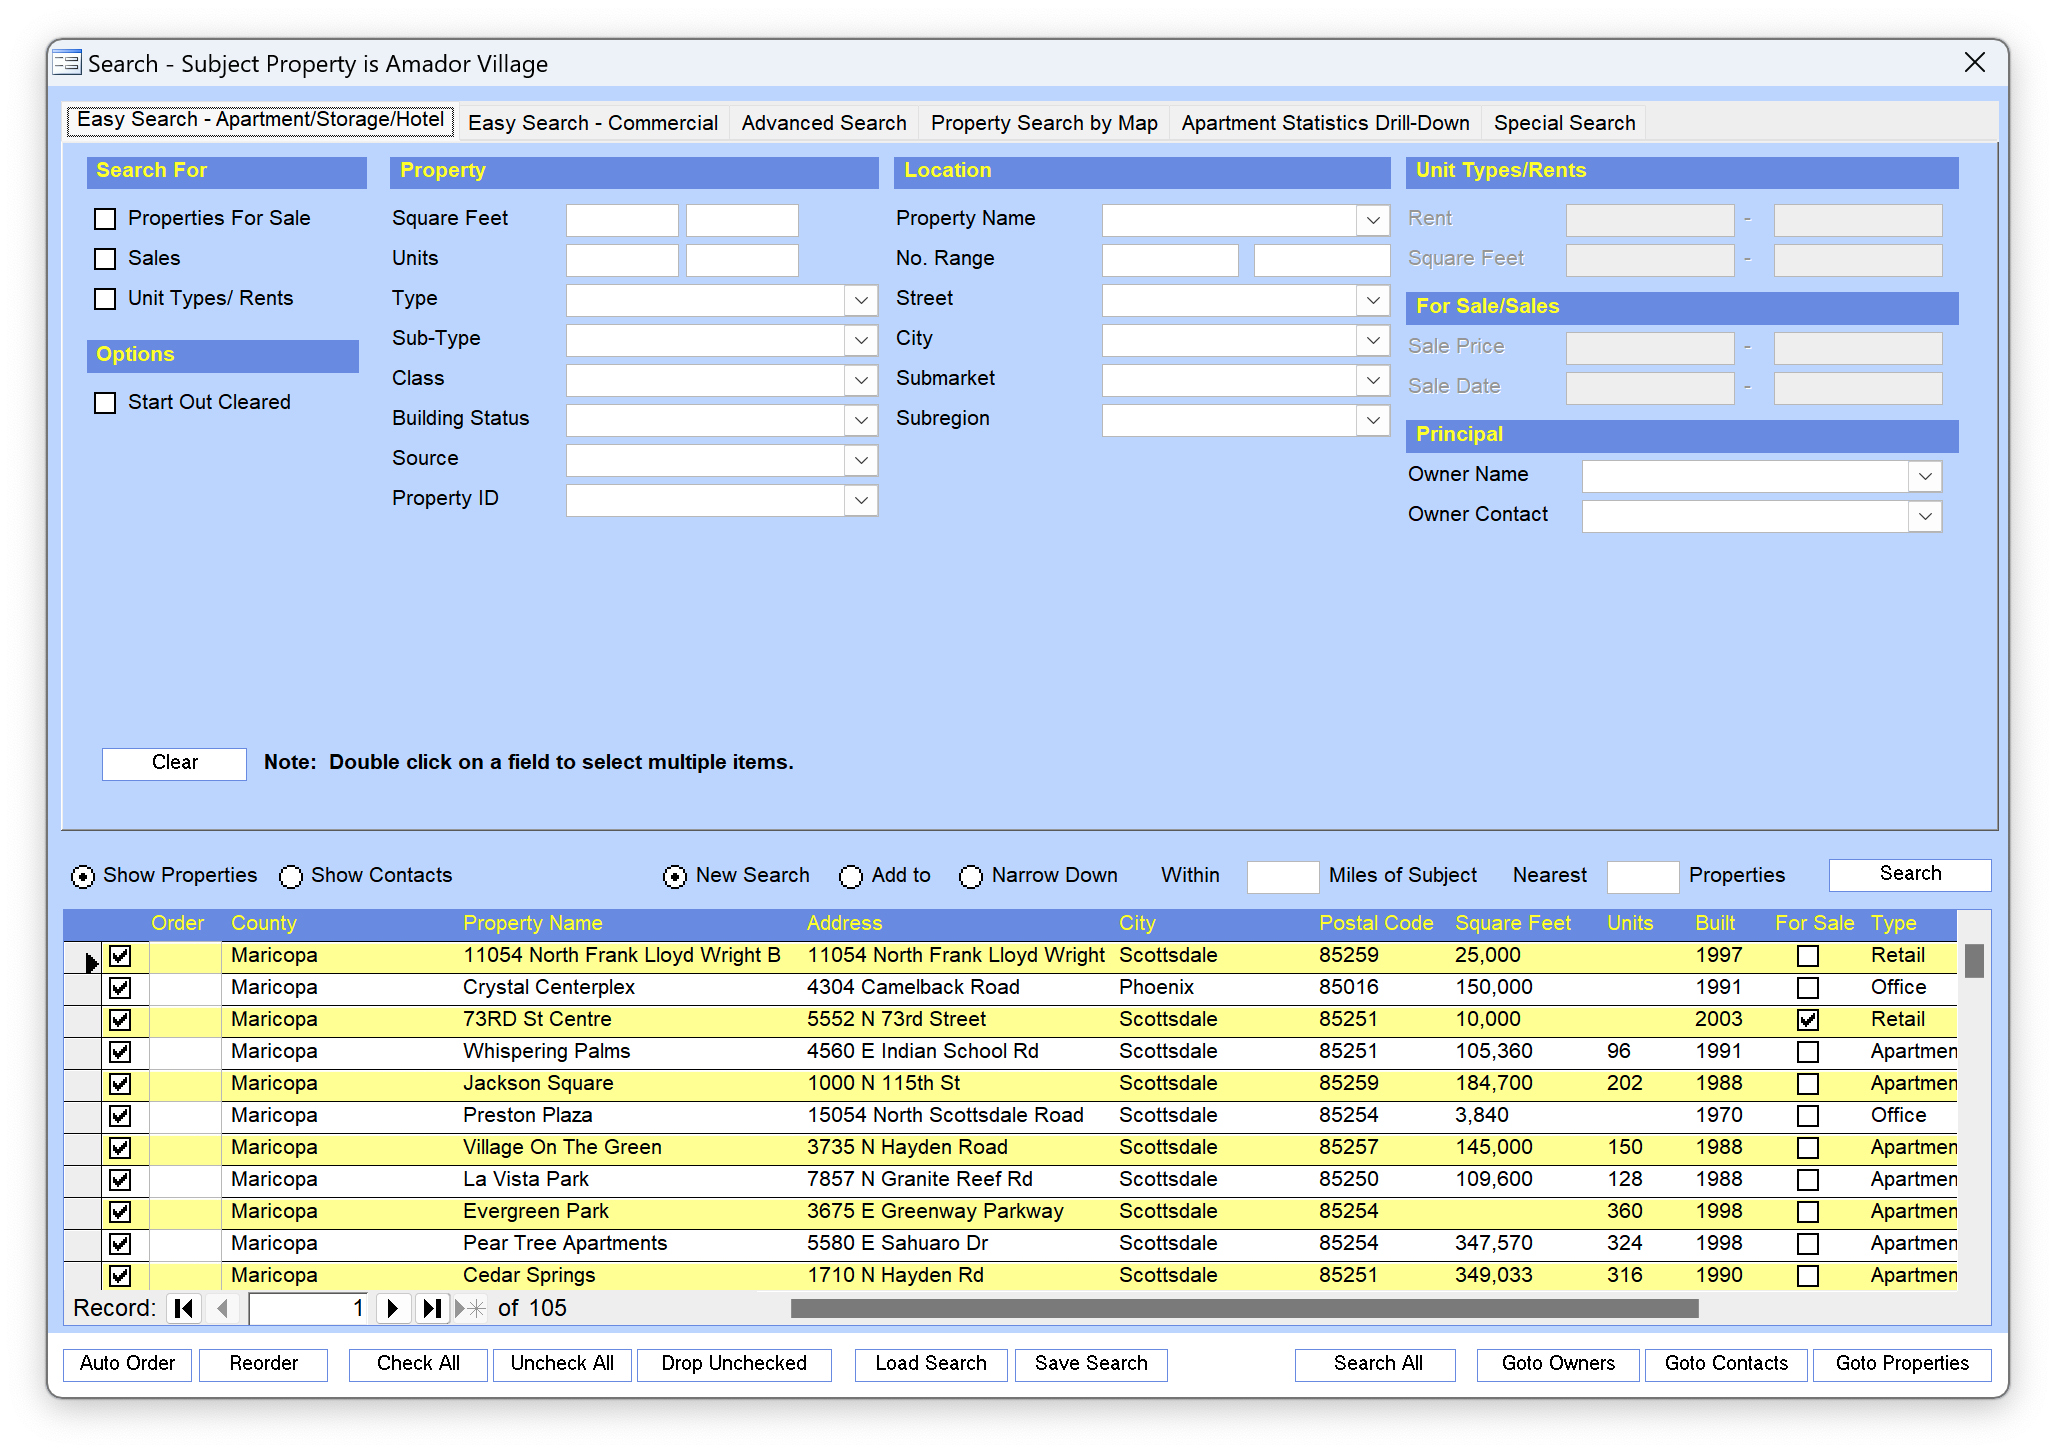This screenshot has height=1454, width=2056.
Task: Click the Save Search button
Action: click(1090, 1364)
